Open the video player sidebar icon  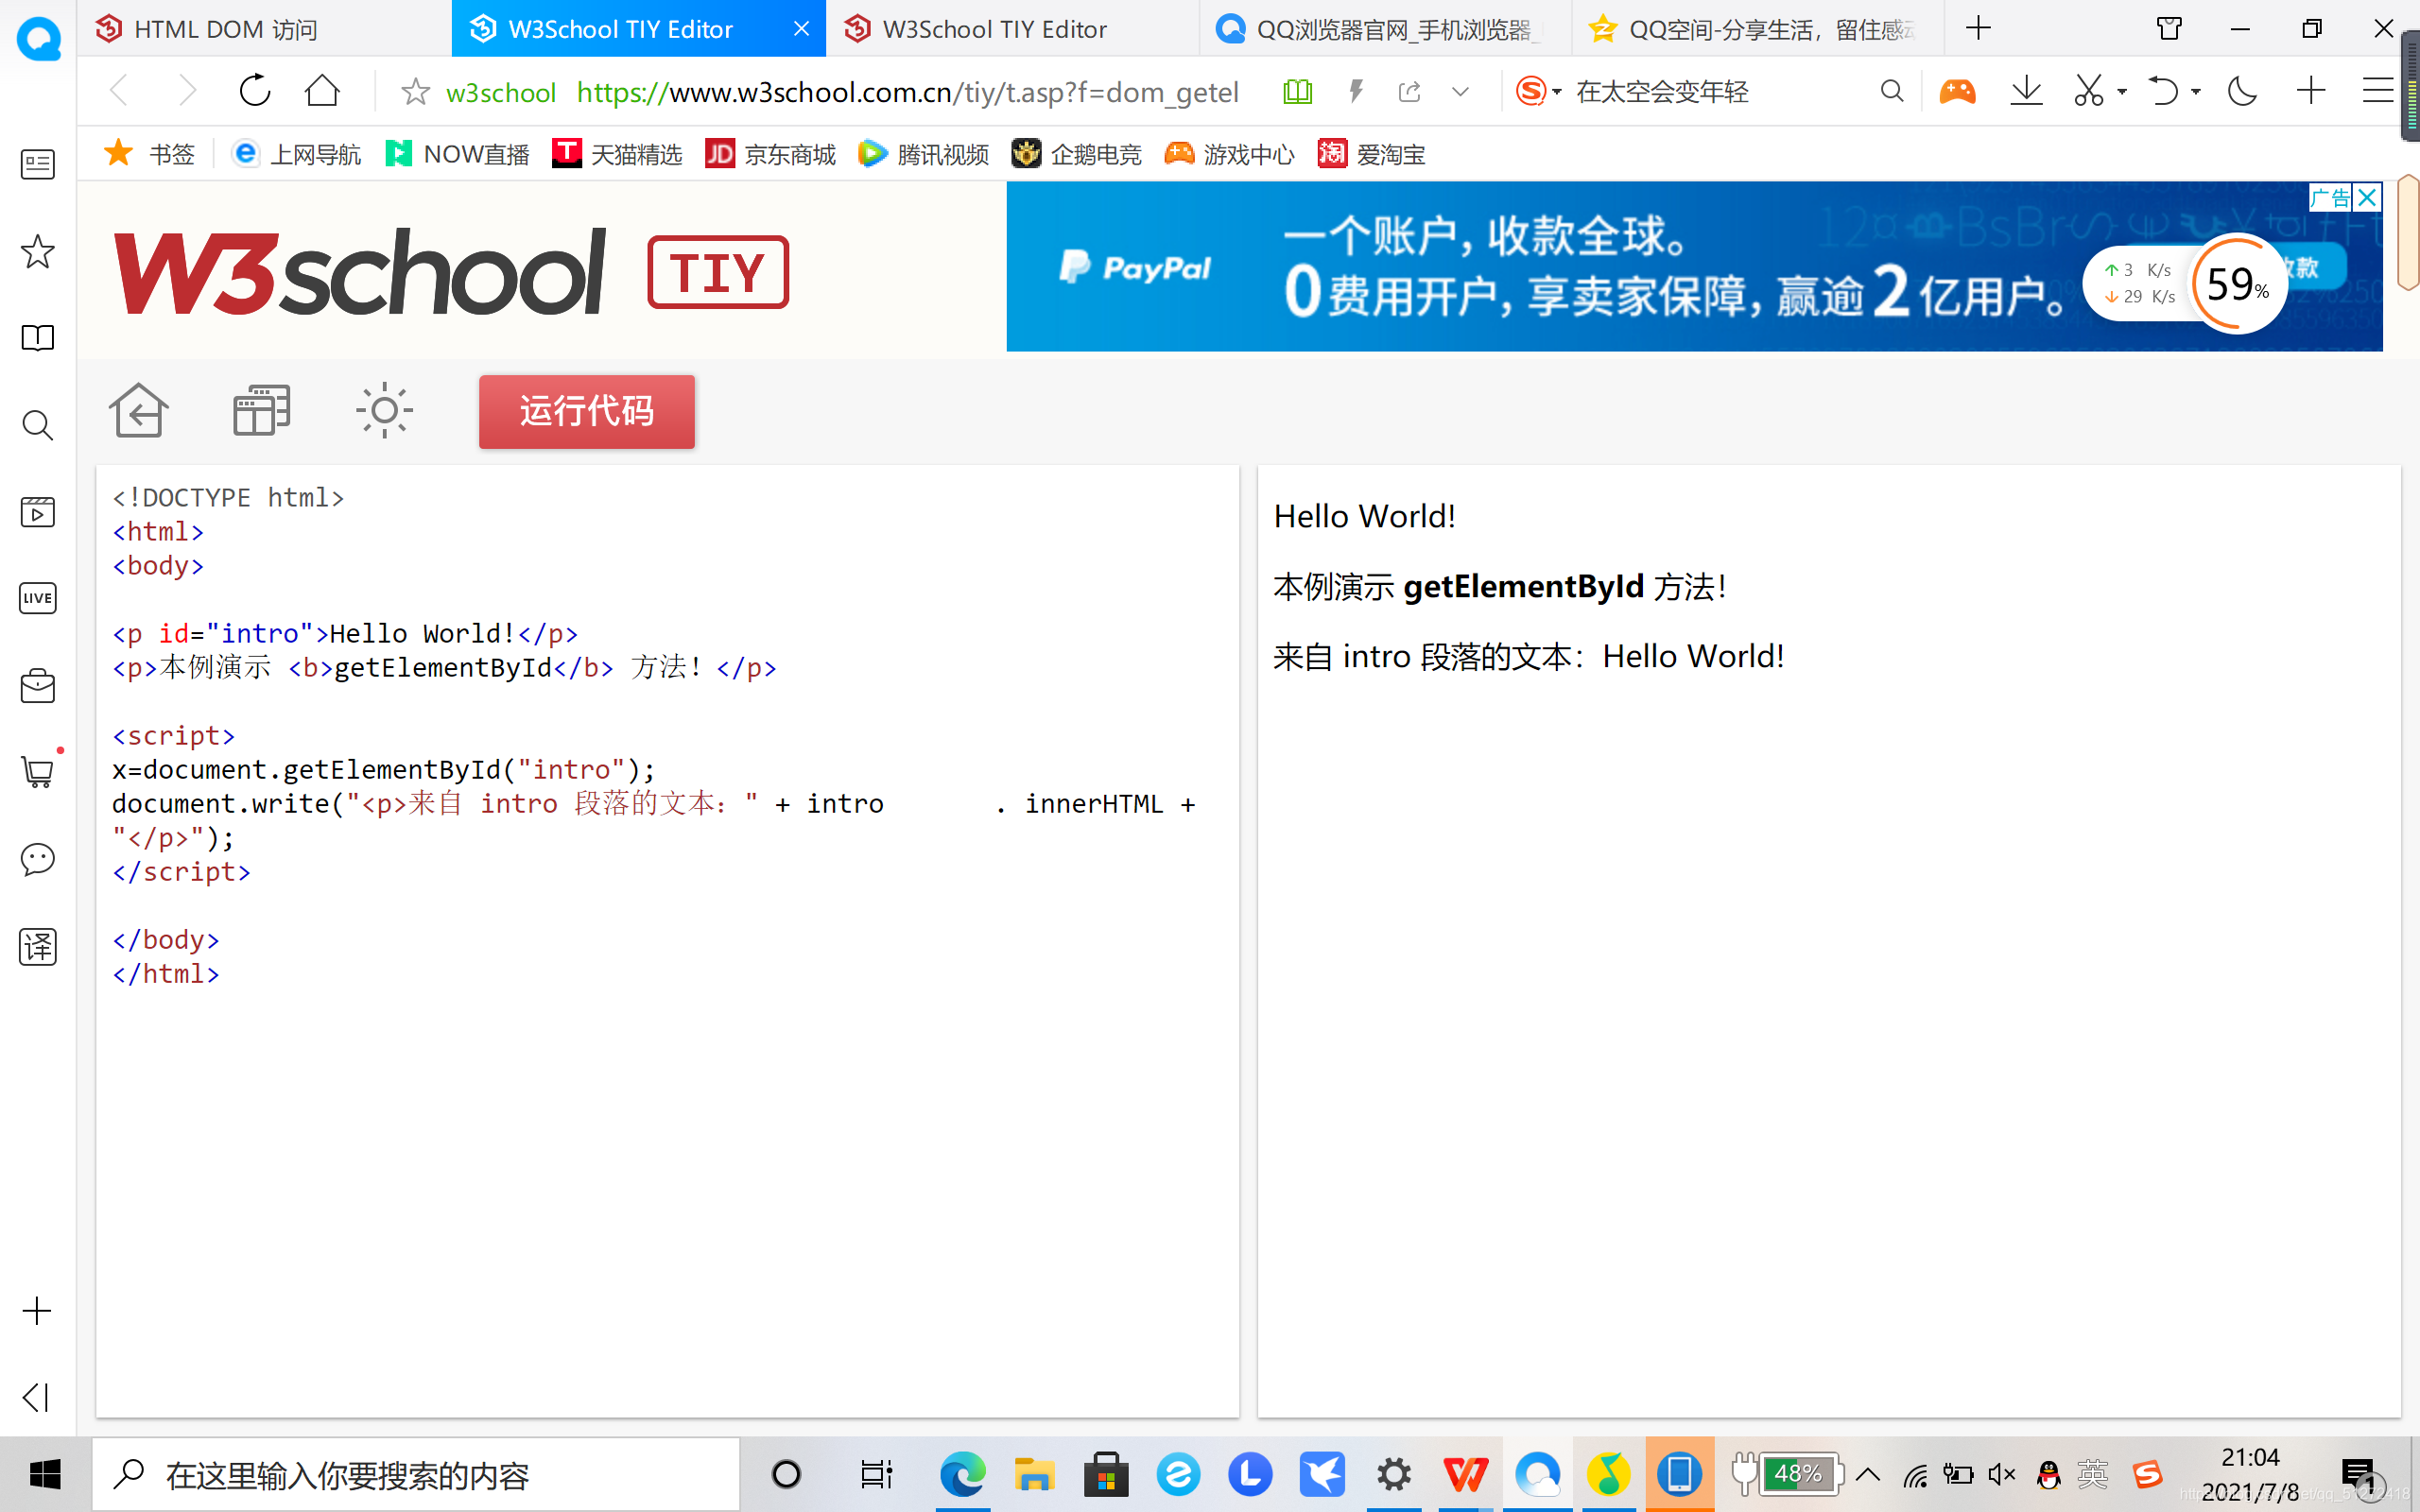[x=38, y=512]
